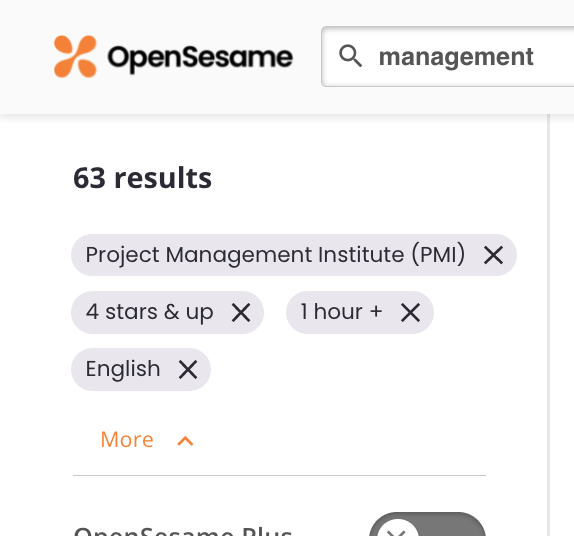Click the English chip label

123,369
